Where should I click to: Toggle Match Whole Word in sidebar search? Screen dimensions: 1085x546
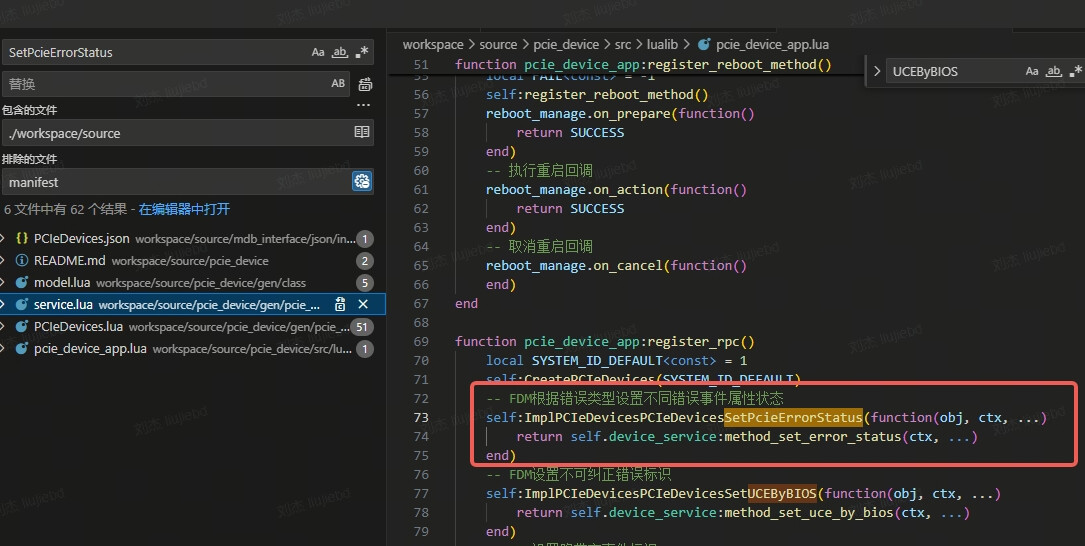pos(340,52)
